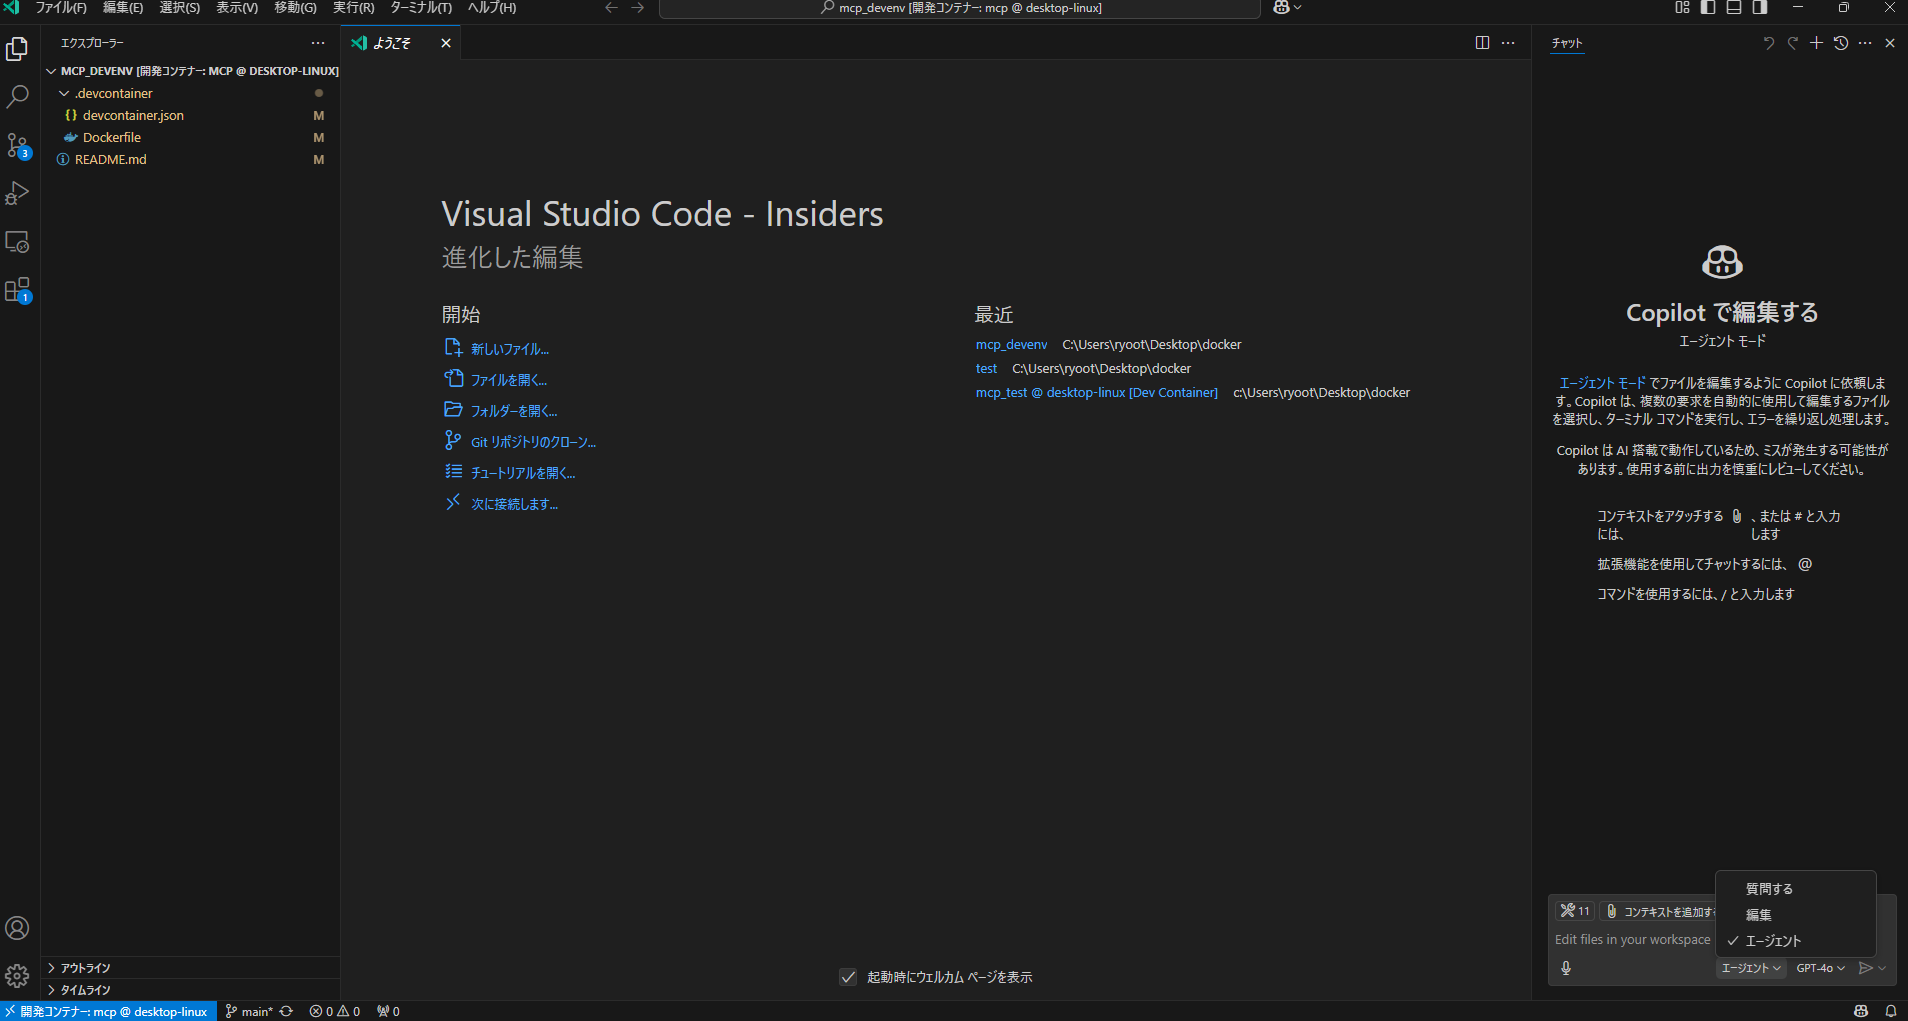1908x1021 pixels.
Task: Send the chat message
Action: (1865, 968)
